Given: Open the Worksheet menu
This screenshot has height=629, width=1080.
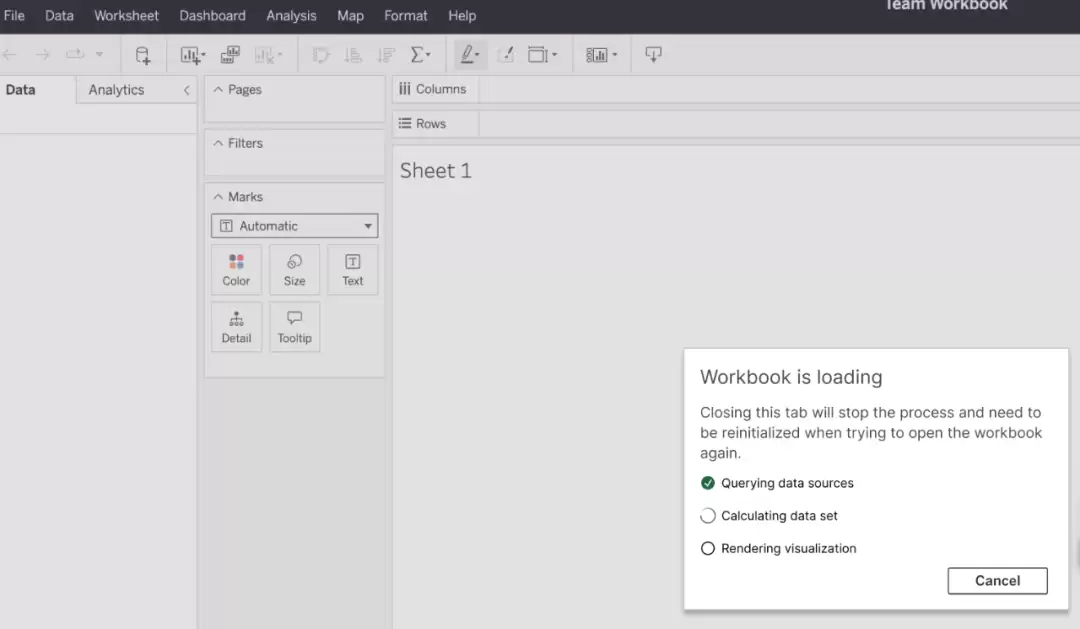Looking at the screenshot, I should pyautogui.click(x=126, y=15).
